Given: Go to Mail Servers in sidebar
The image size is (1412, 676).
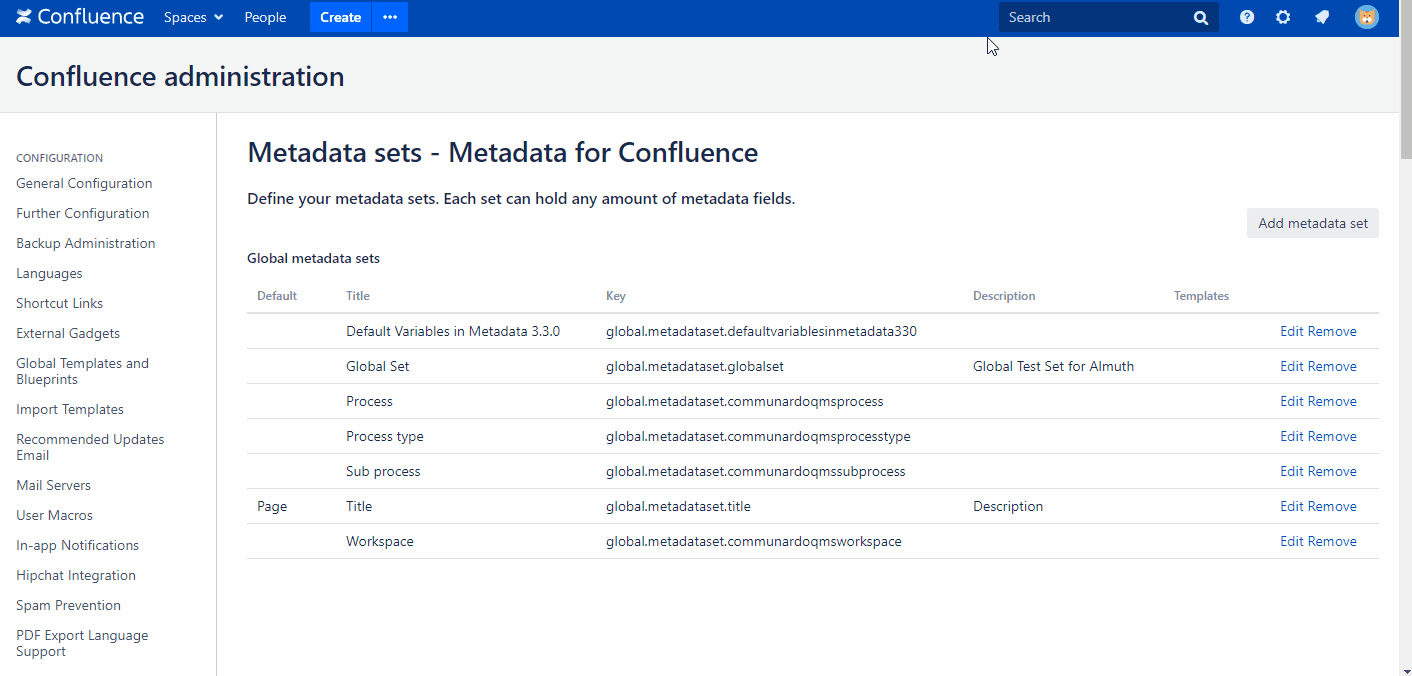Looking at the screenshot, I should (x=53, y=485).
